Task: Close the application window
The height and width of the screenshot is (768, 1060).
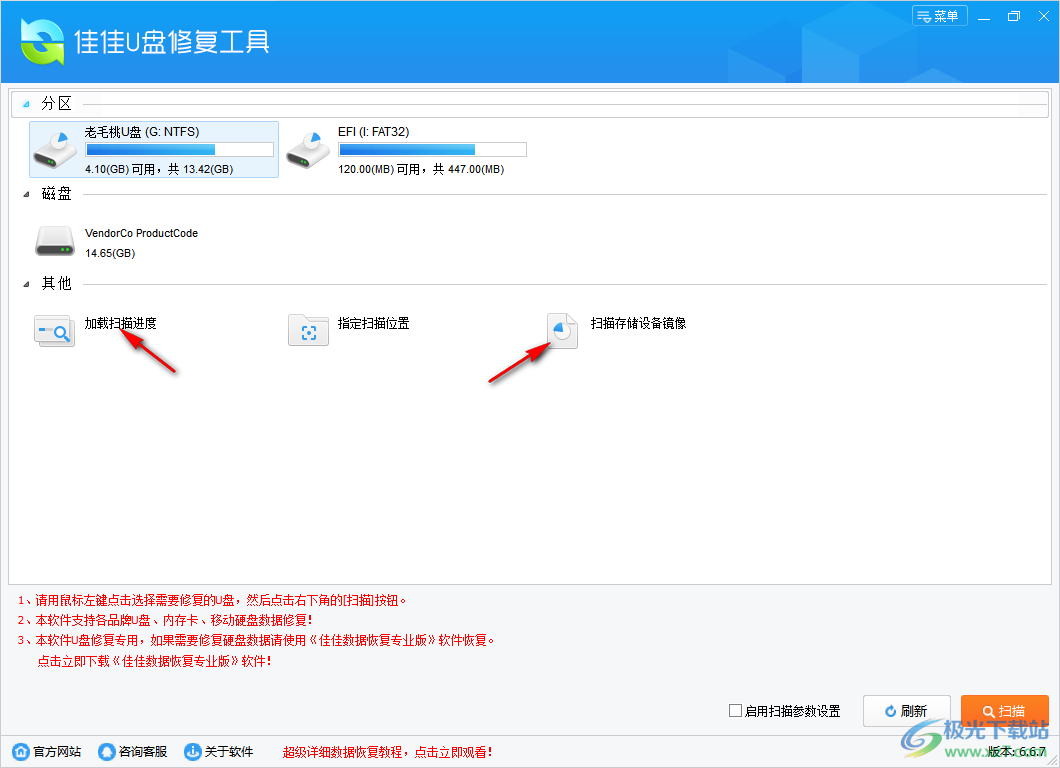Action: tap(1044, 16)
